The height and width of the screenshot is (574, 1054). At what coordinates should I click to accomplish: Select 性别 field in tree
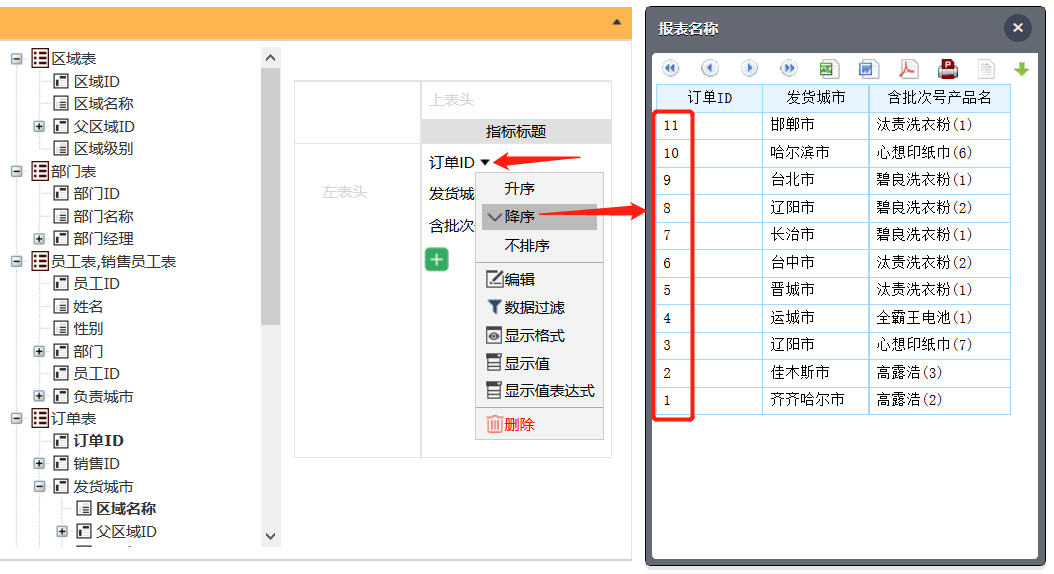coord(88,329)
